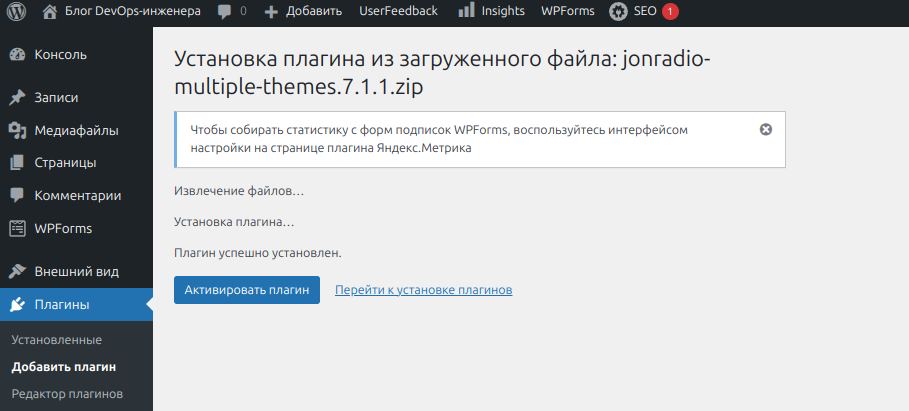Open the Консоль dashboard menu
This screenshot has height=411, width=909.
point(60,55)
